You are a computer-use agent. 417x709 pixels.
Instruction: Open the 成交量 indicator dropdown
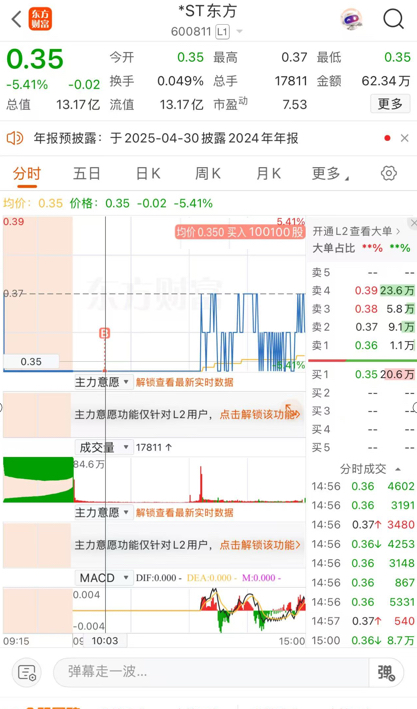tap(104, 447)
